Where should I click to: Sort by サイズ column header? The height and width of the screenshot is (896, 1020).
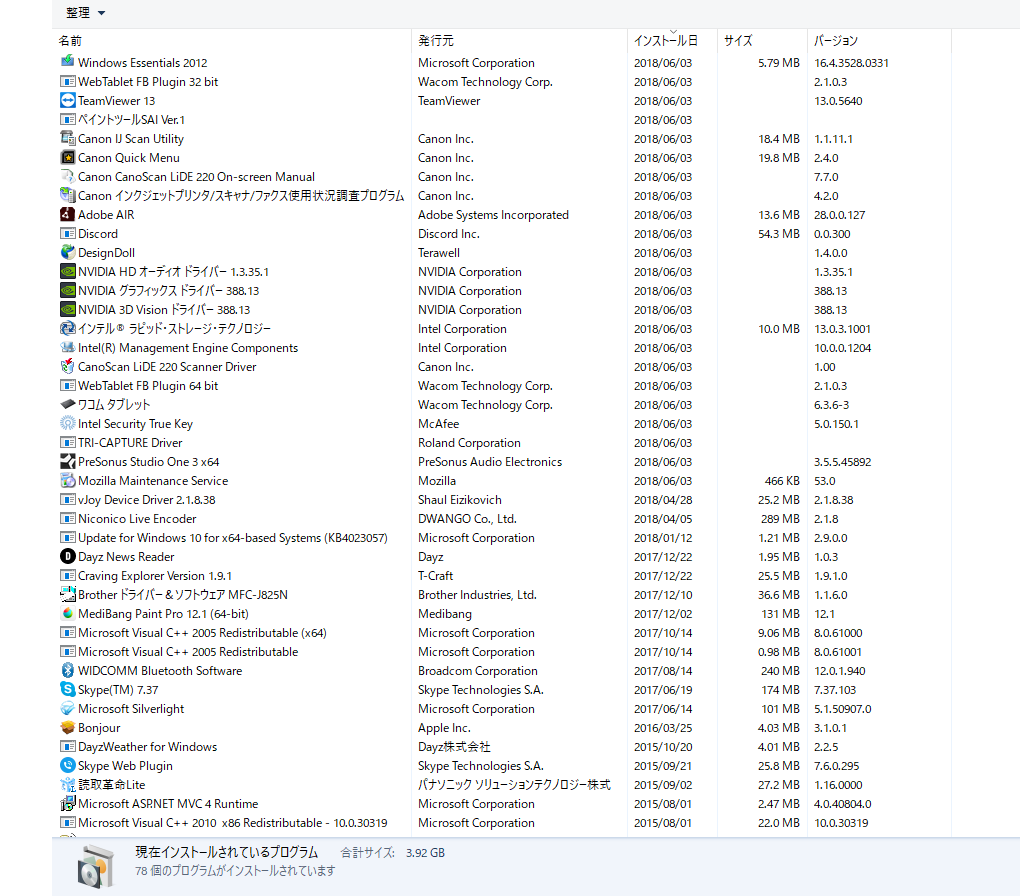coord(738,40)
